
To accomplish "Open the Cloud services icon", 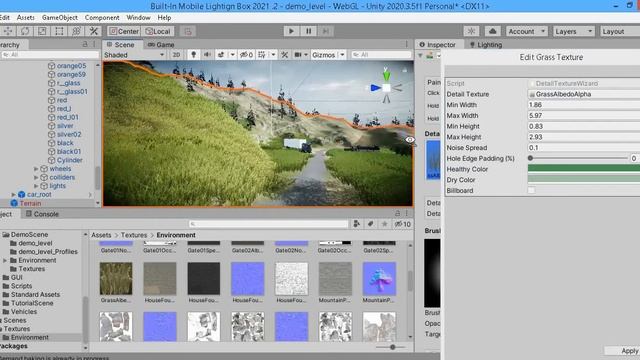I will point(493,31).
